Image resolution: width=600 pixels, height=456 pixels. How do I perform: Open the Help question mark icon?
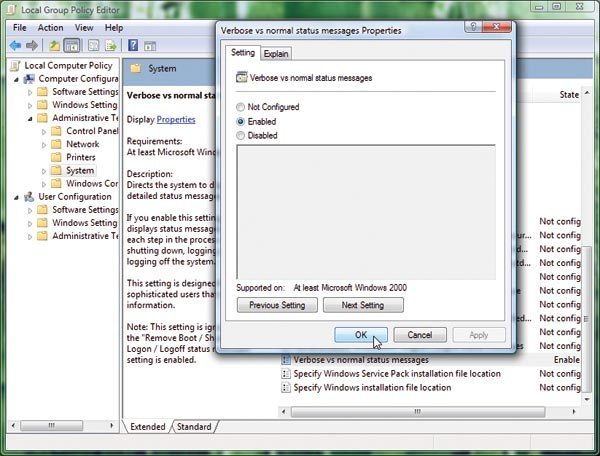tap(133, 45)
